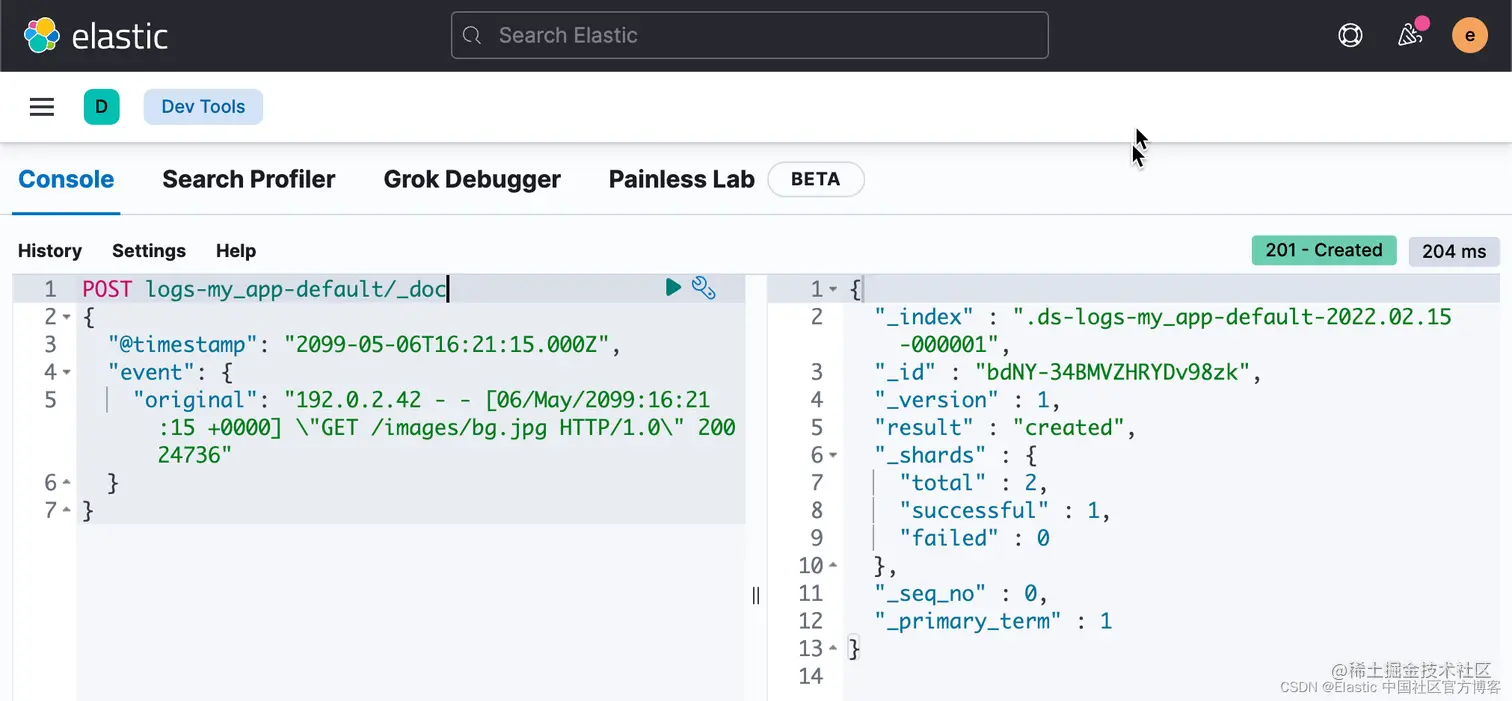Toggle fold arrow on response line 10

point(833,566)
